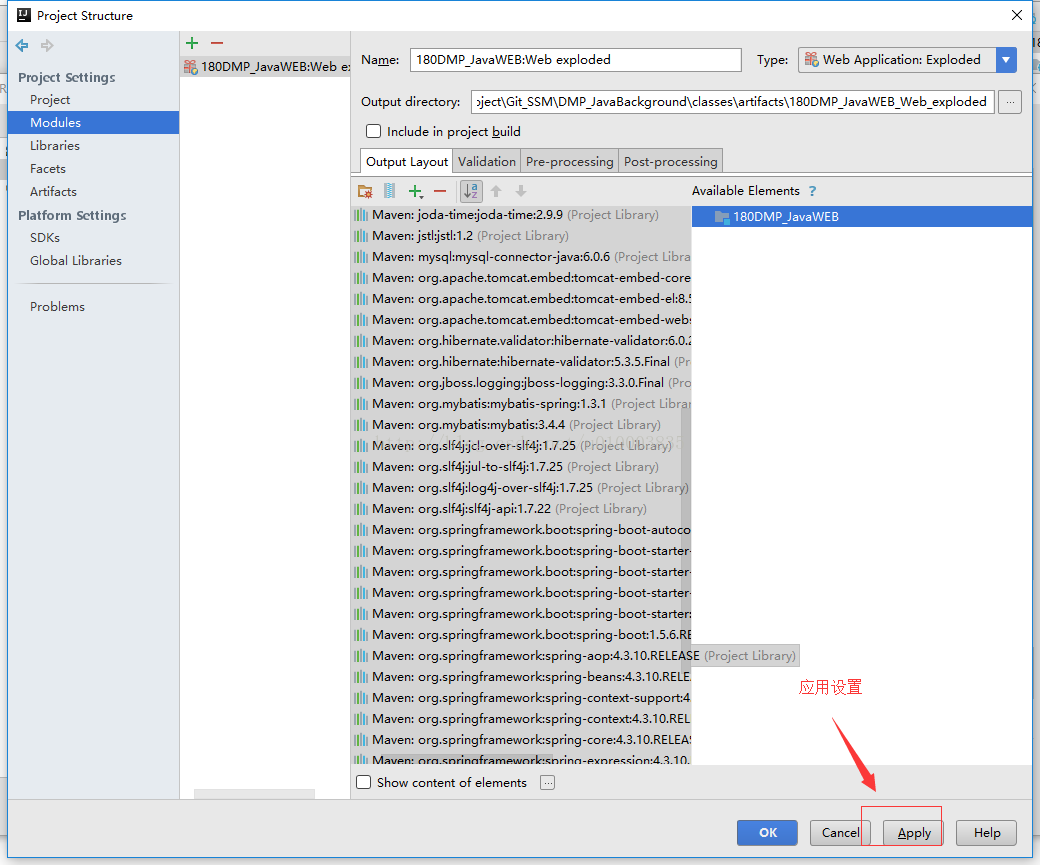Close the Project Structure dialog
The width and height of the screenshot is (1040, 865).
click(x=1016, y=15)
